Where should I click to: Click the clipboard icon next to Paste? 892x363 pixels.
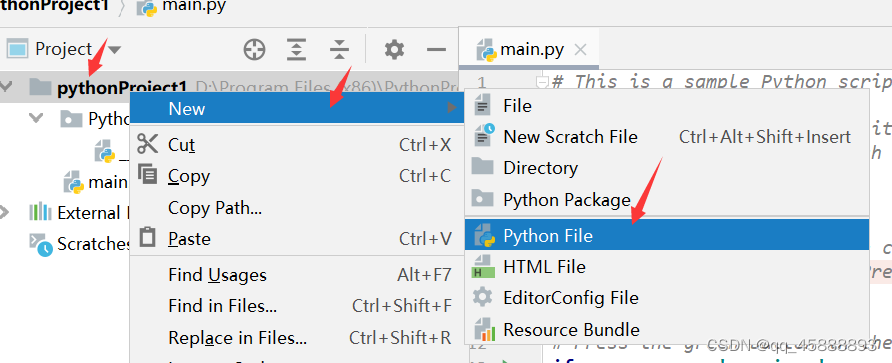tap(147, 237)
